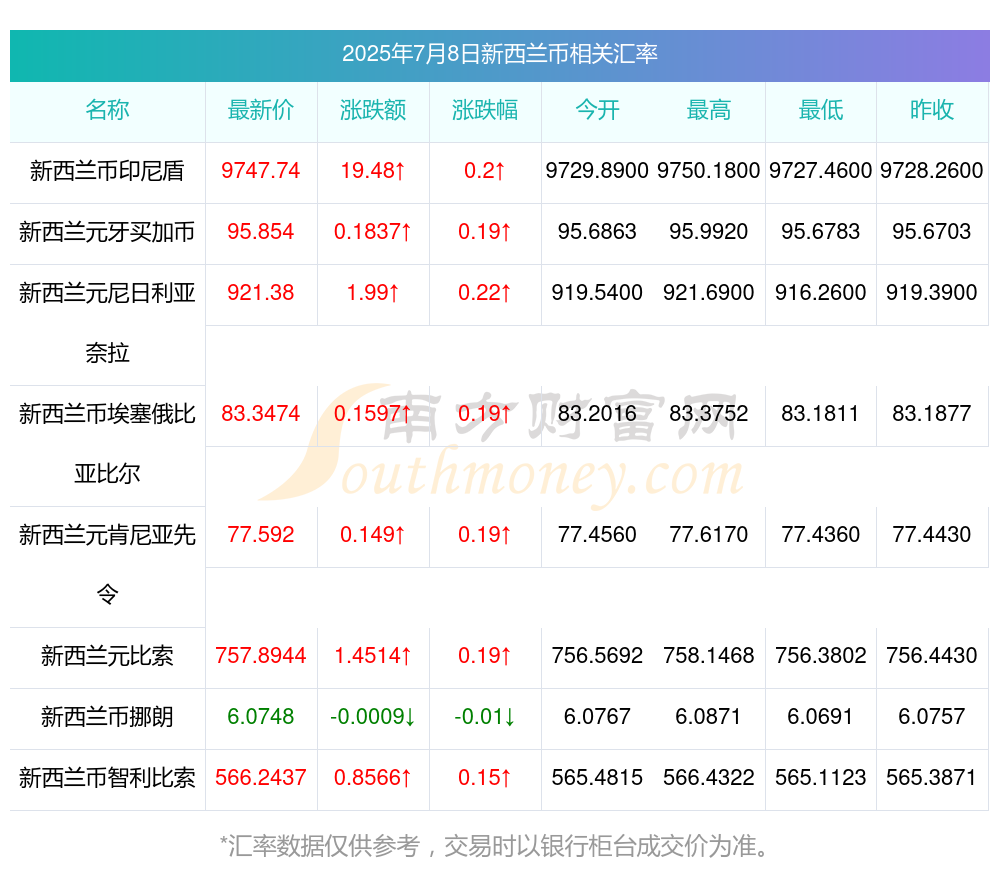
Task: Click the high value 566.4322
Action: (709, 777)
